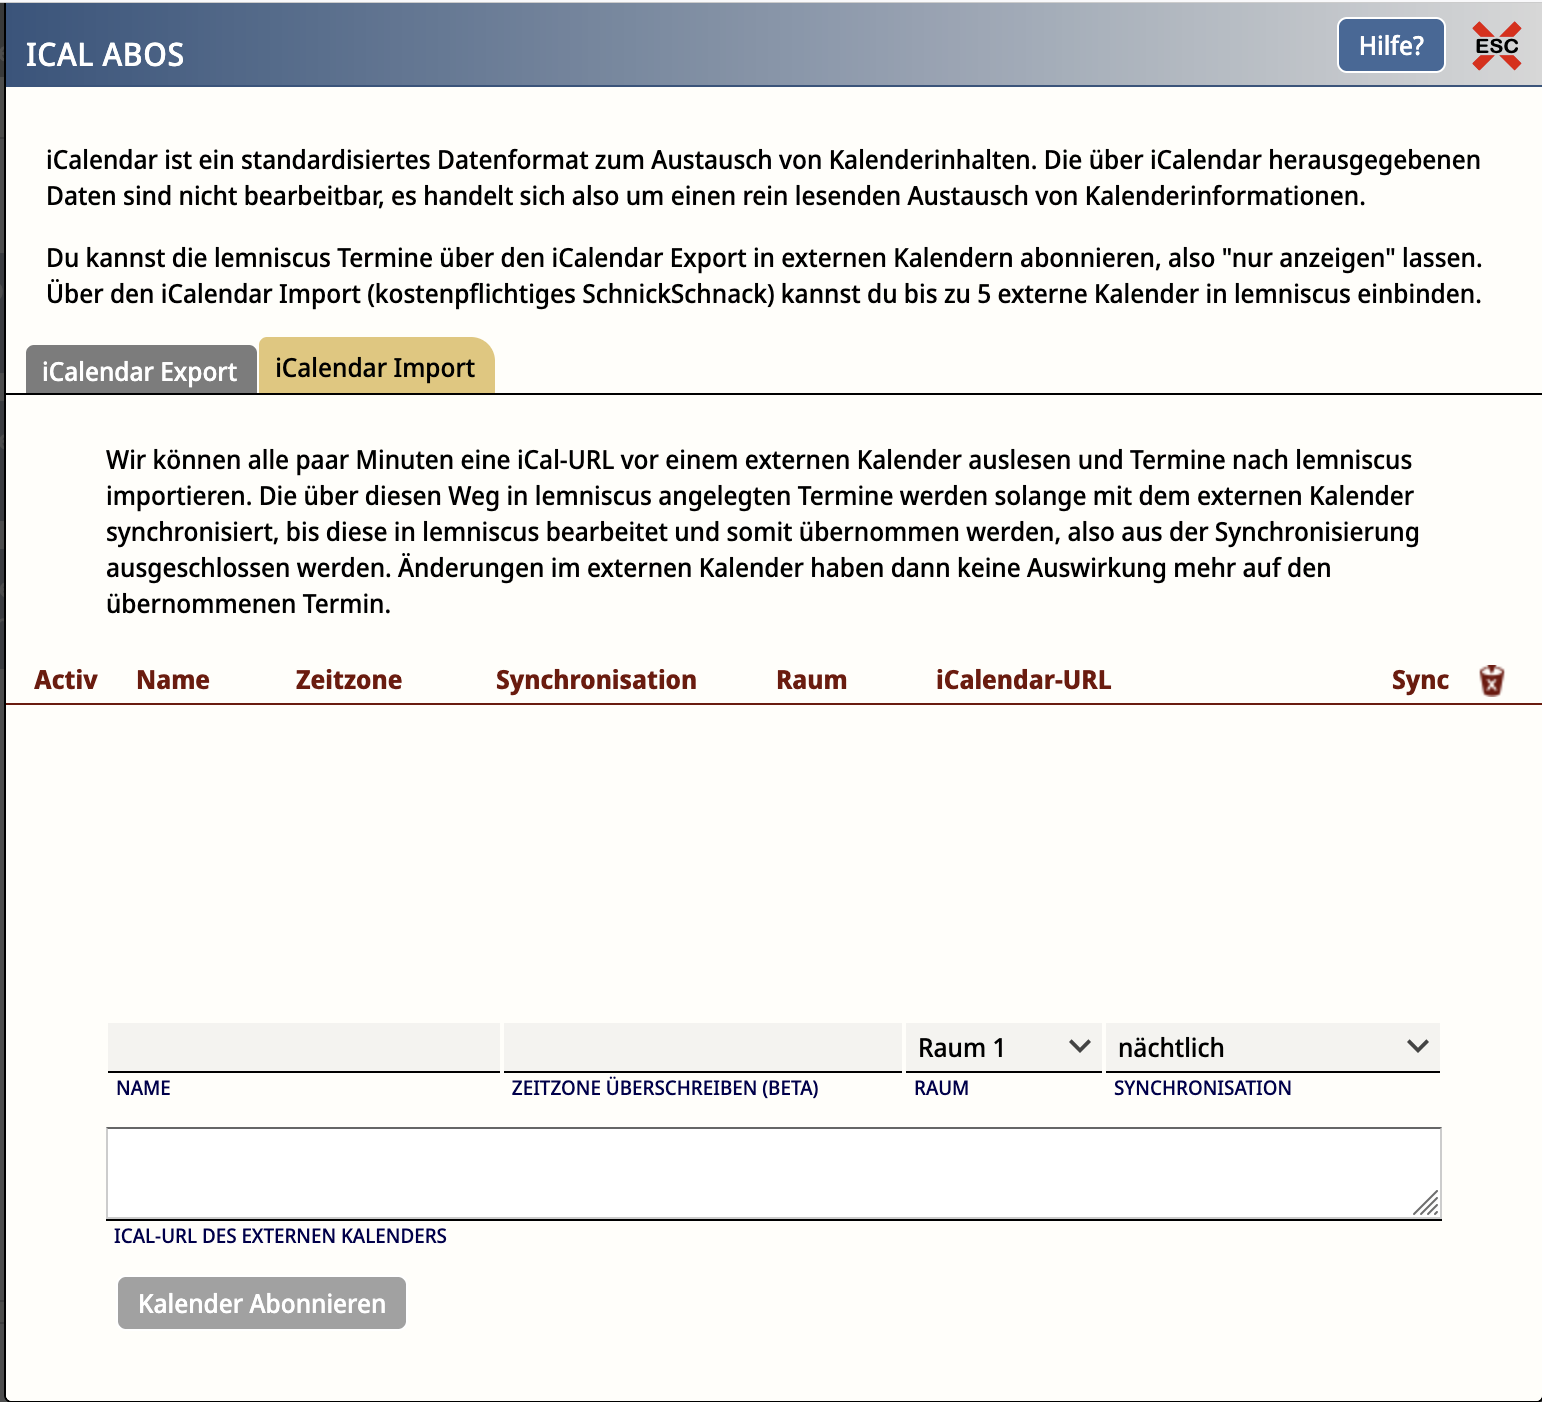This screenshot has width=1542, height=1402.
Task: Click the trash icon in the table header
Action: click(x=1491, y=680)
